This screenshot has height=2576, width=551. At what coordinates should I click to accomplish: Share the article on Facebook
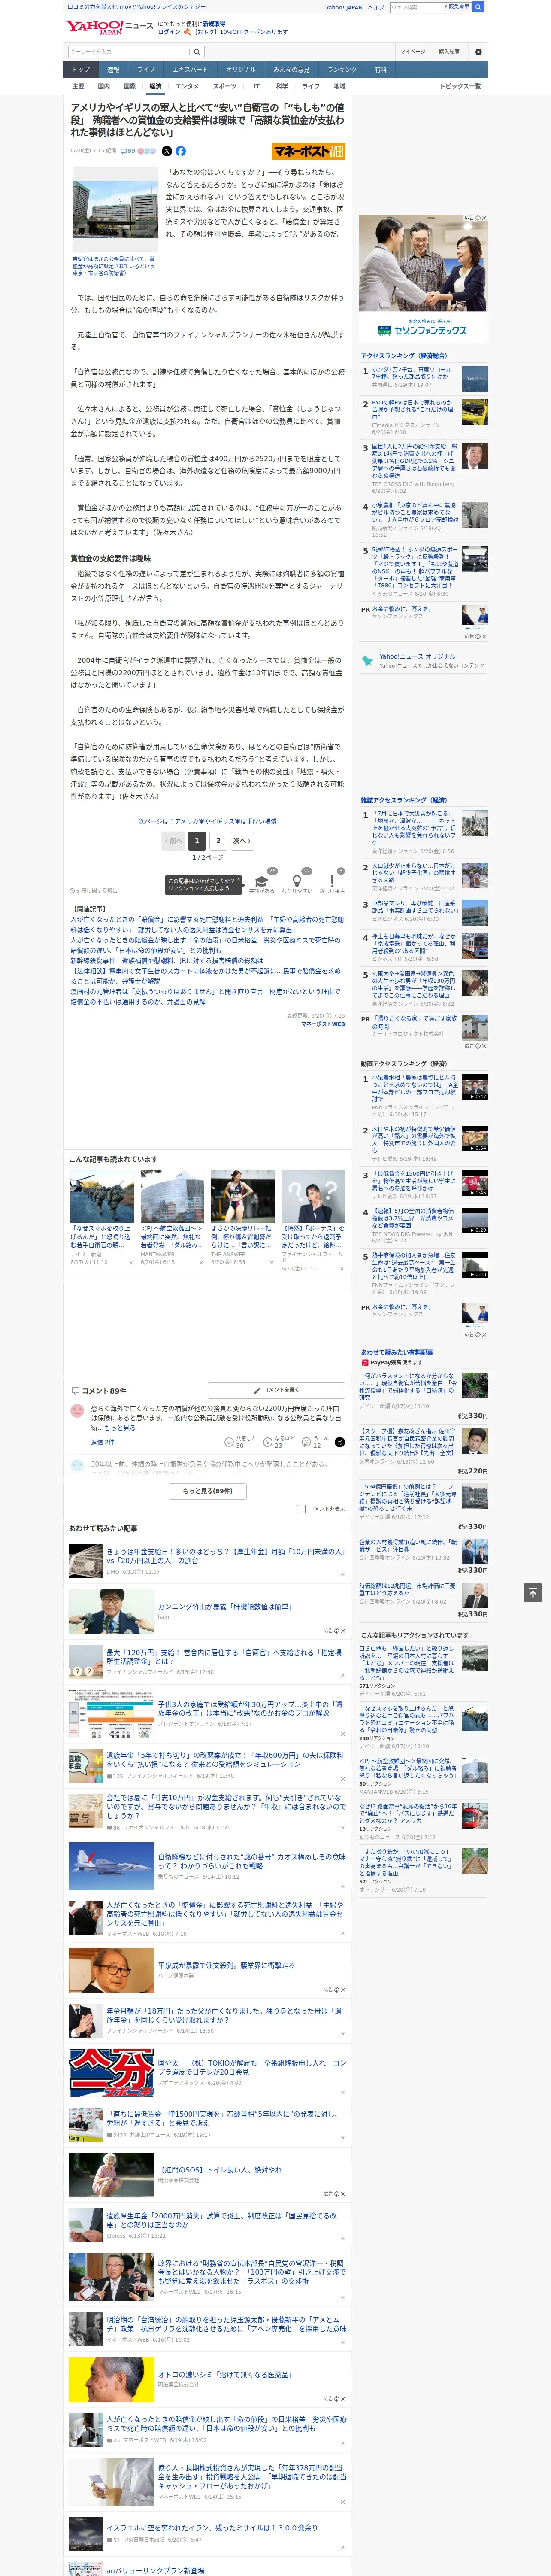coord(181,151)
